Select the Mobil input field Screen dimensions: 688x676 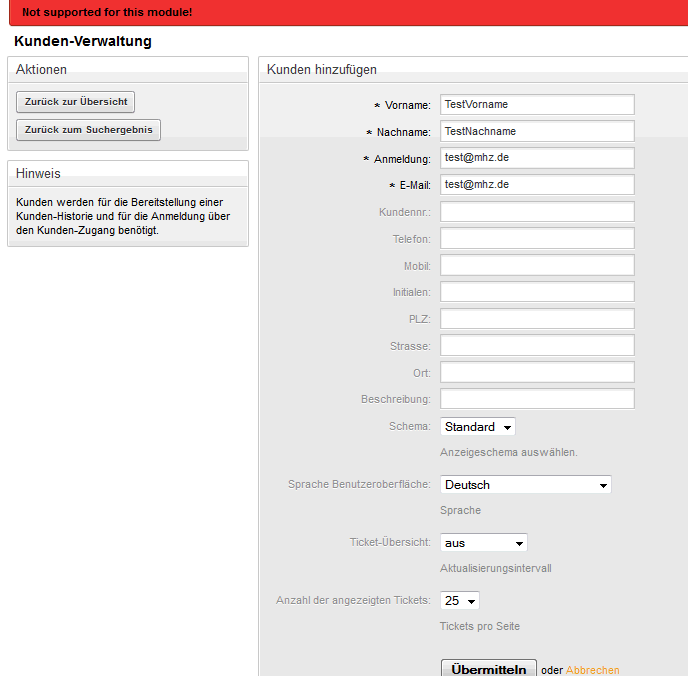[537, 265]
